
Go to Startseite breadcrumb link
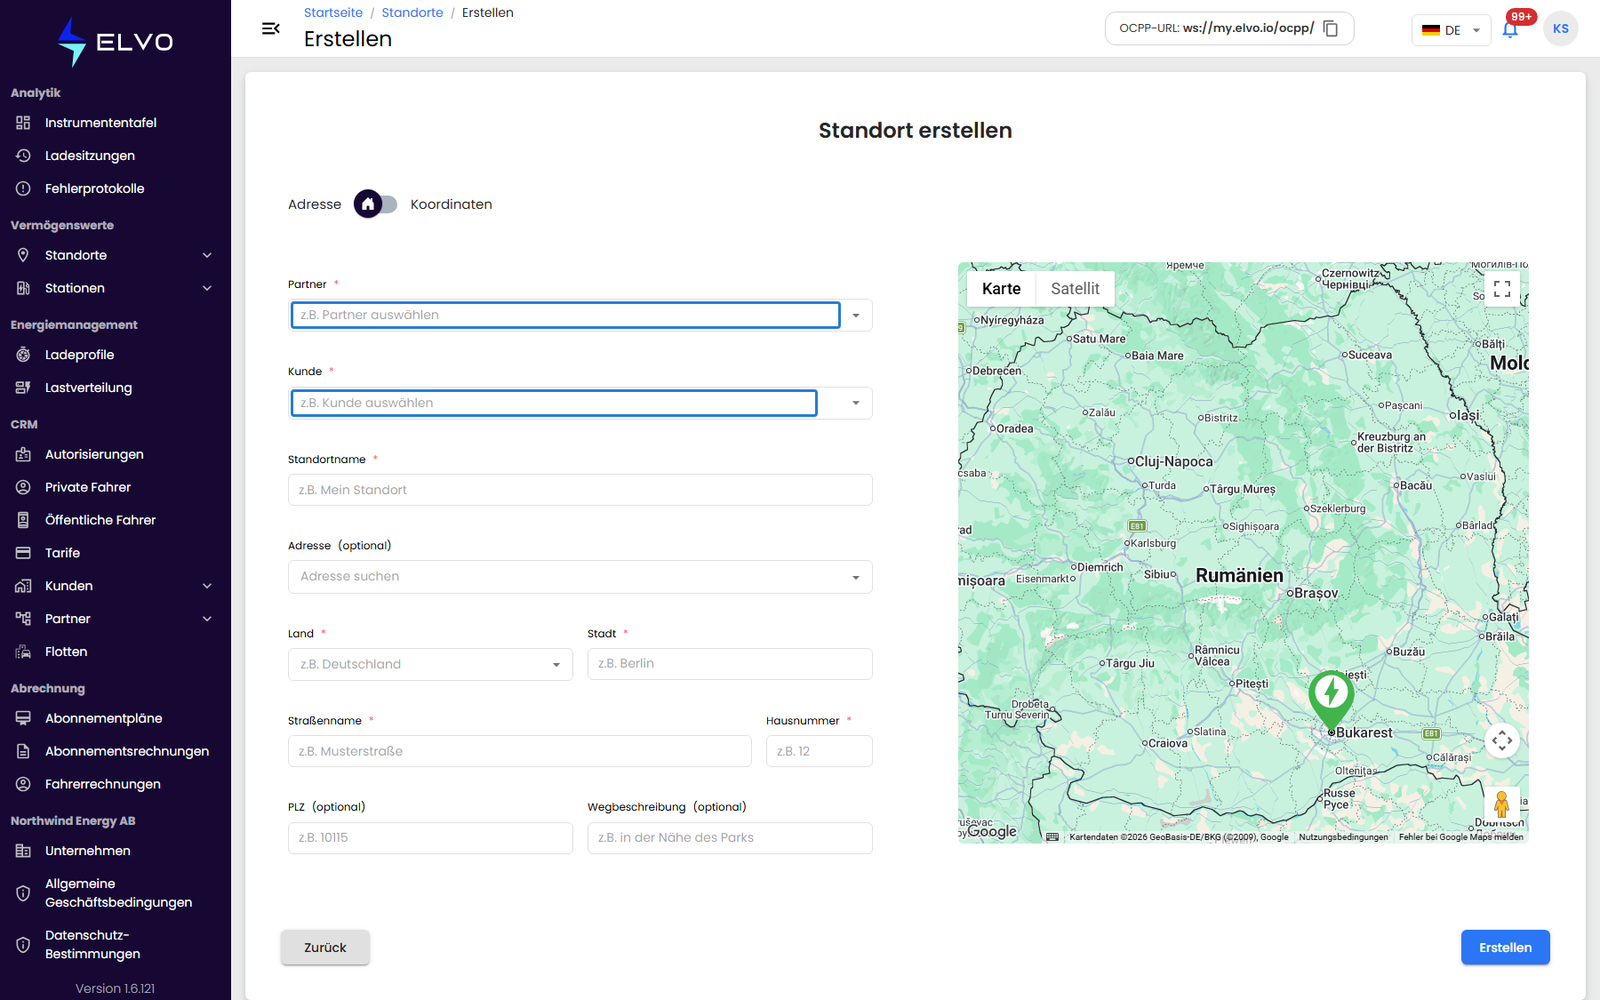333,13
